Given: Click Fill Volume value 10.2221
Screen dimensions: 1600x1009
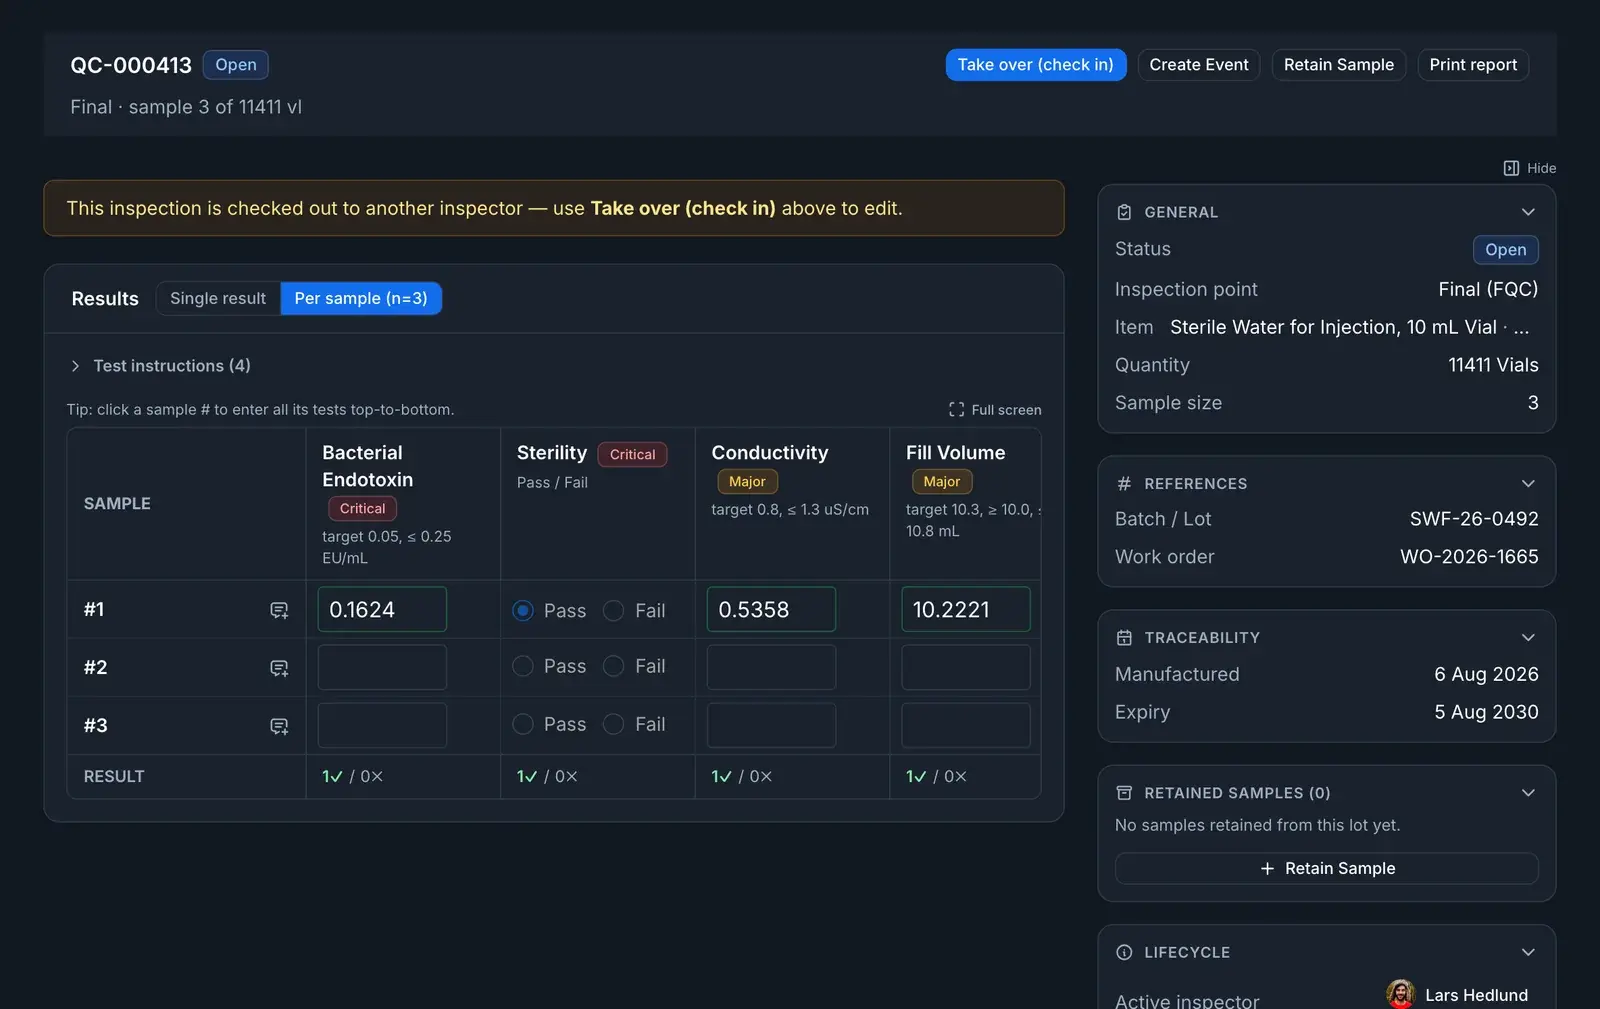Looking at the screenshot, I should tap(966, 610).
